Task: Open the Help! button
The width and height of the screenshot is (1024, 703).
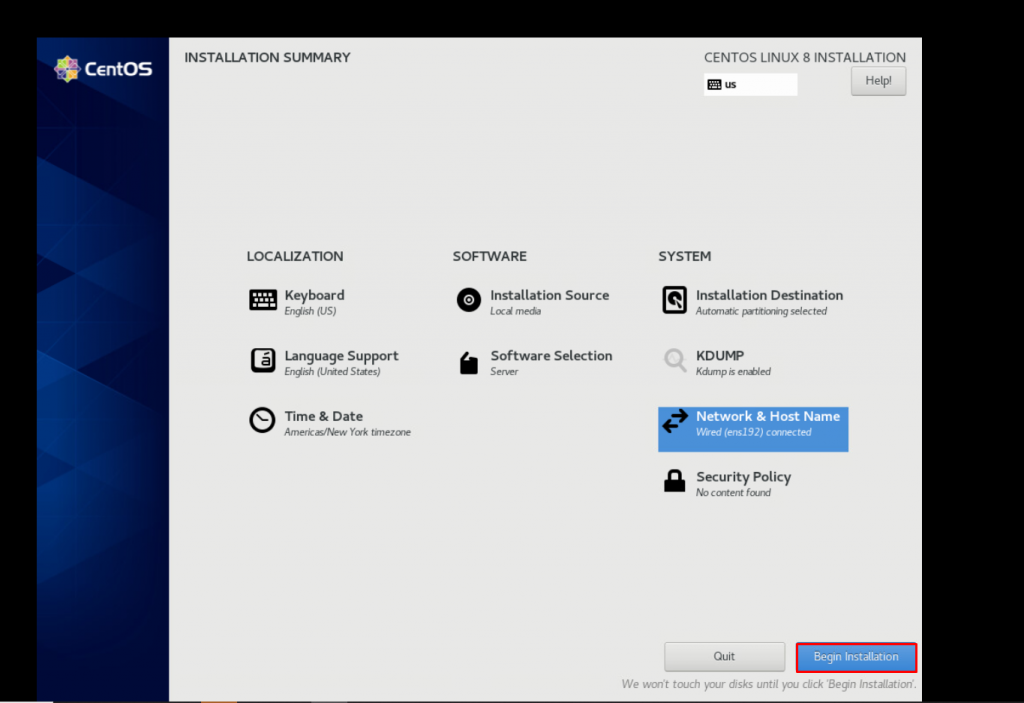Action: point(878,81)
